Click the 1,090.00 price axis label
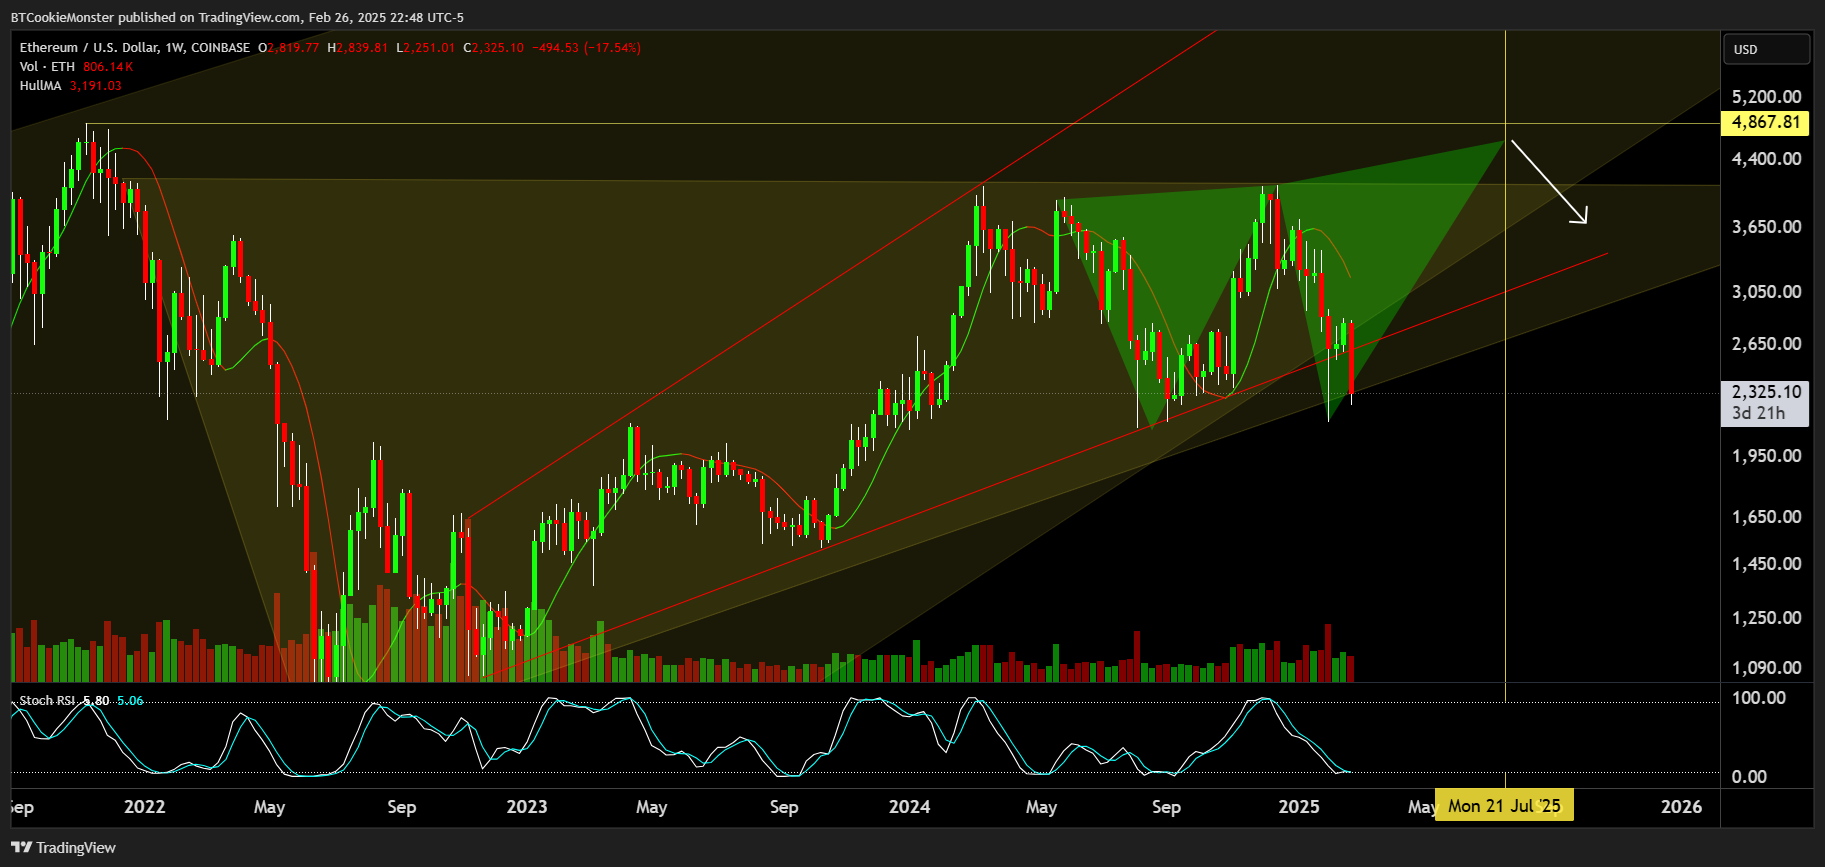 tap(1766, 668)
